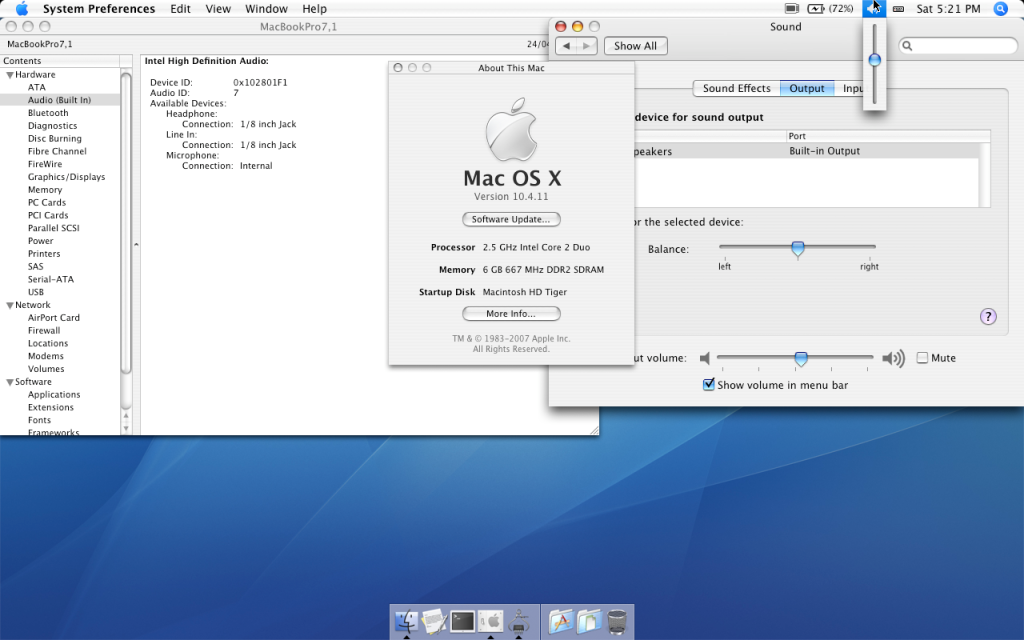Screen dimensions: 1024x640
Task: Select Bluetooth in the Hardware list
Action: [x=48, y=113]
